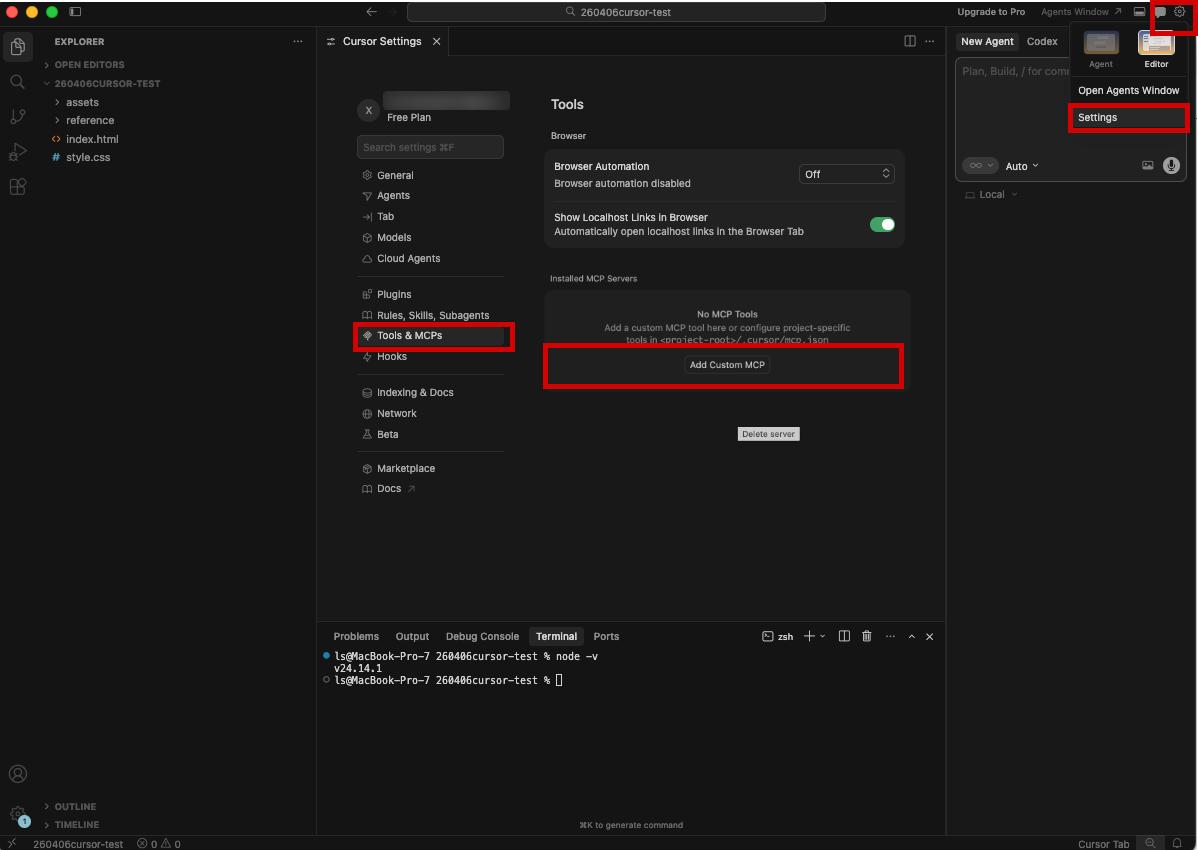Switch to the Problems tab
Screen dimensions: 1198x850
click(x=356, y=636)
